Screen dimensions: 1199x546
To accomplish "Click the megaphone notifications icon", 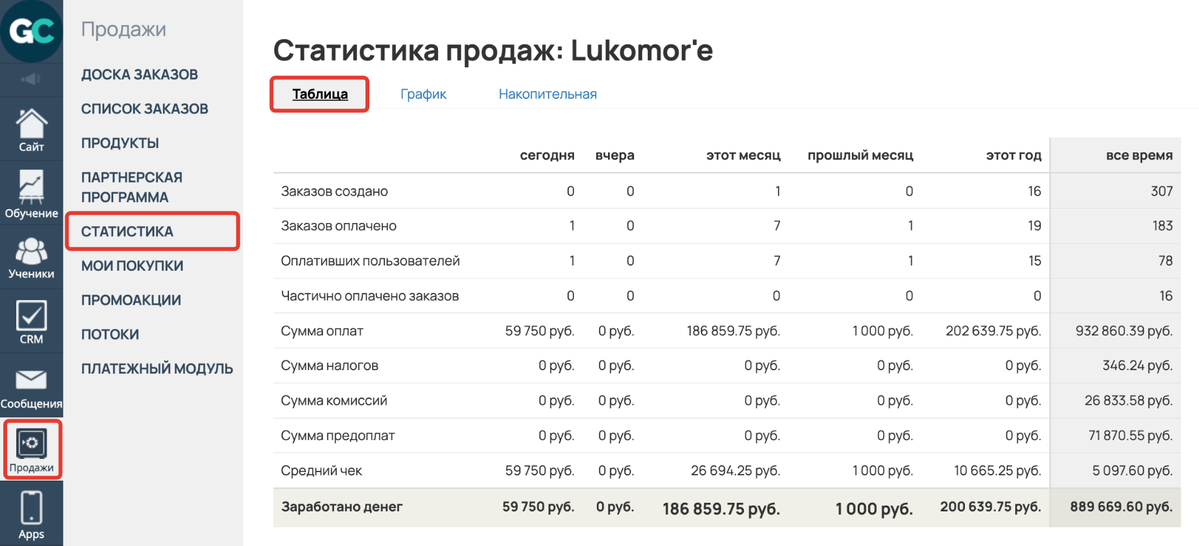I will pos(31,79).
